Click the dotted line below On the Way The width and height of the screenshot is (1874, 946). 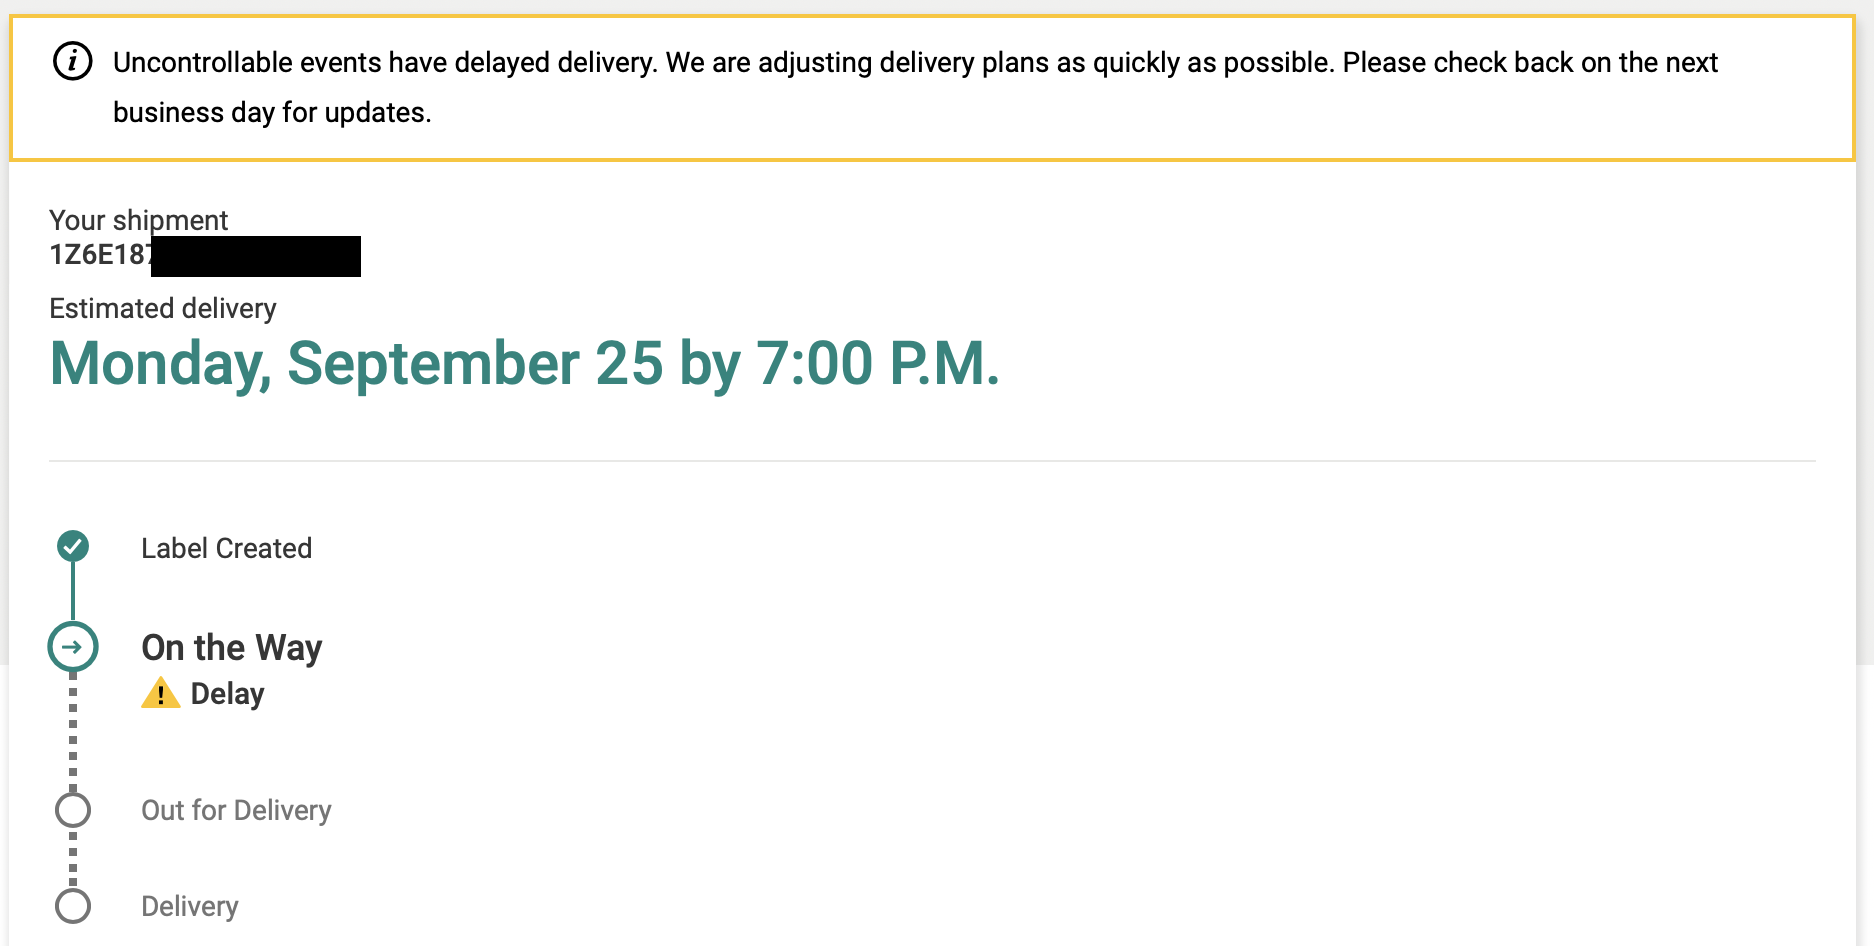tap(73, 732)
